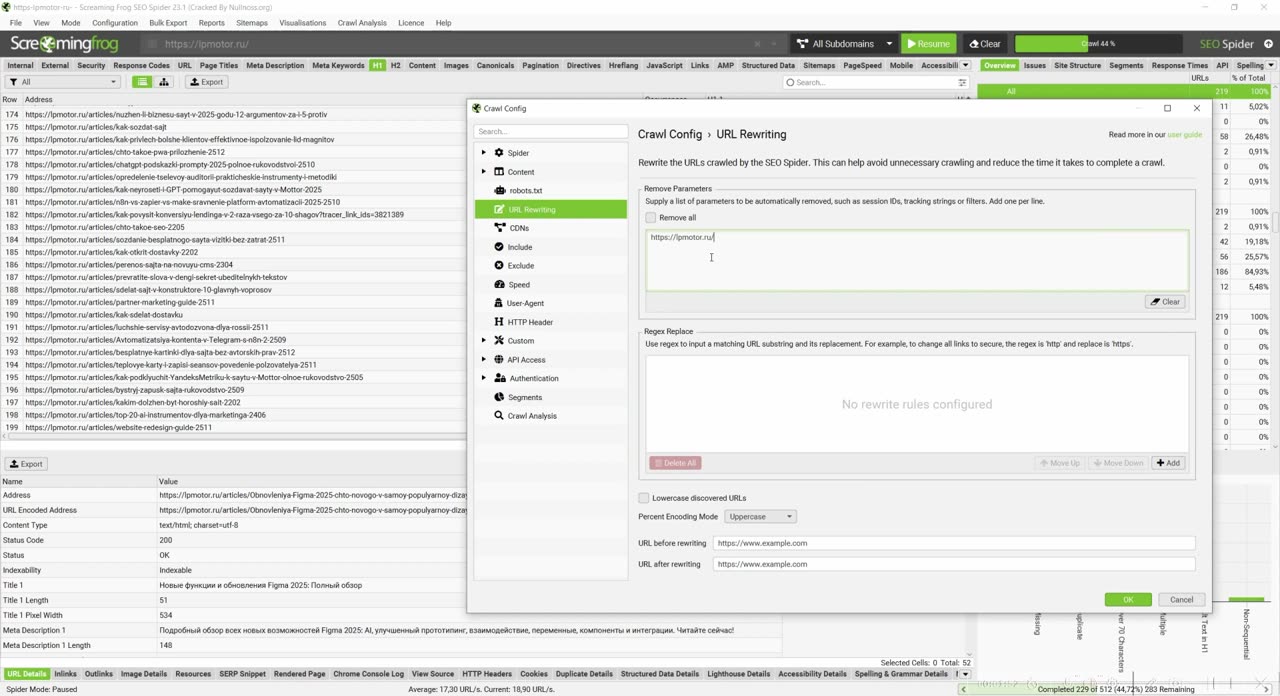Focus the Crawl Config search box
The width and height of the screenshot is (1280, 696).
551,131
